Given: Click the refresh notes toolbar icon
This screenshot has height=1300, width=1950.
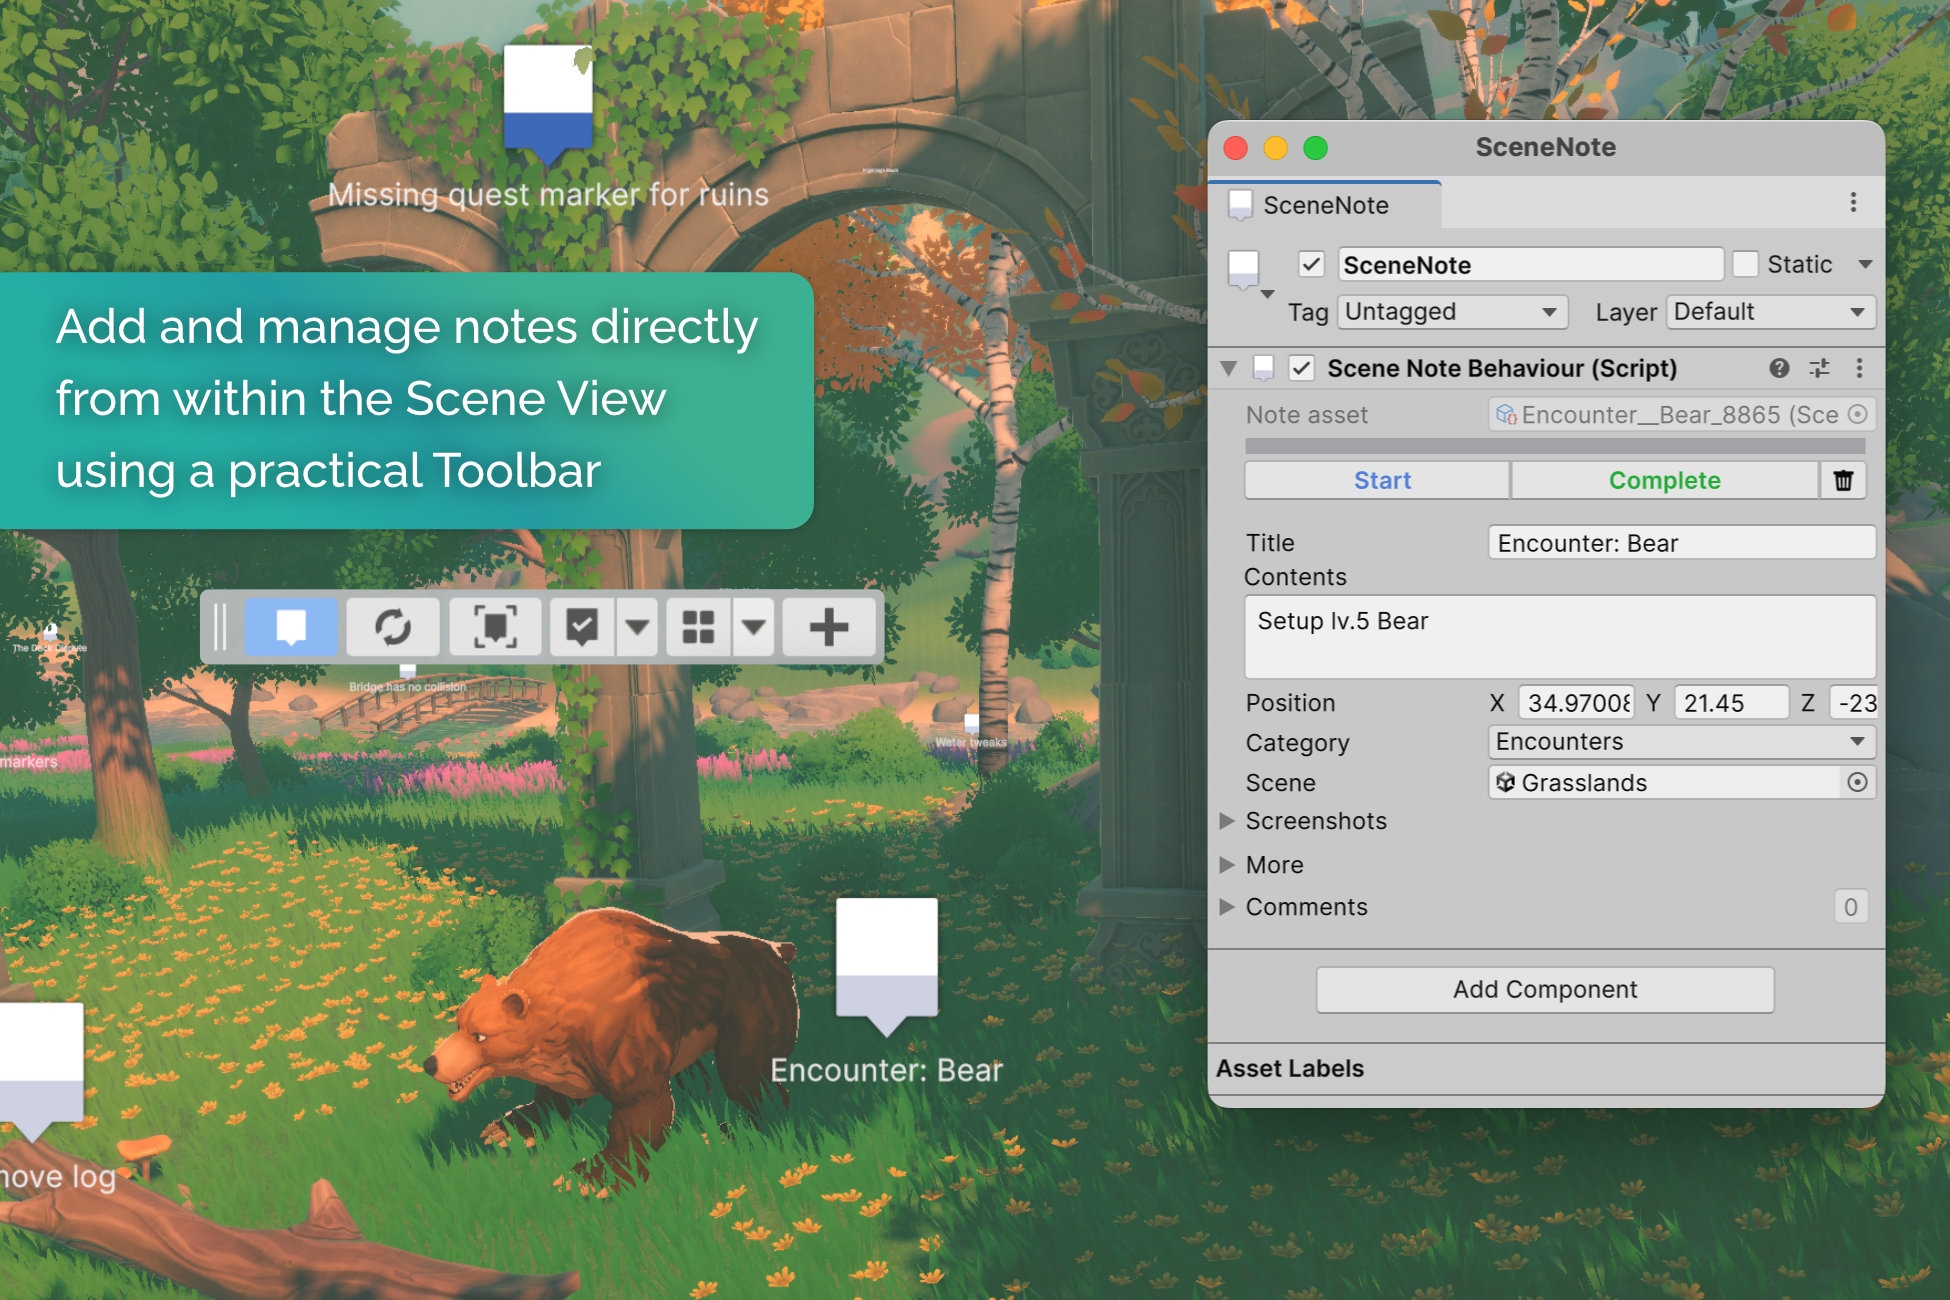Looking at the screenshot, I should click(x=393, y=627).
